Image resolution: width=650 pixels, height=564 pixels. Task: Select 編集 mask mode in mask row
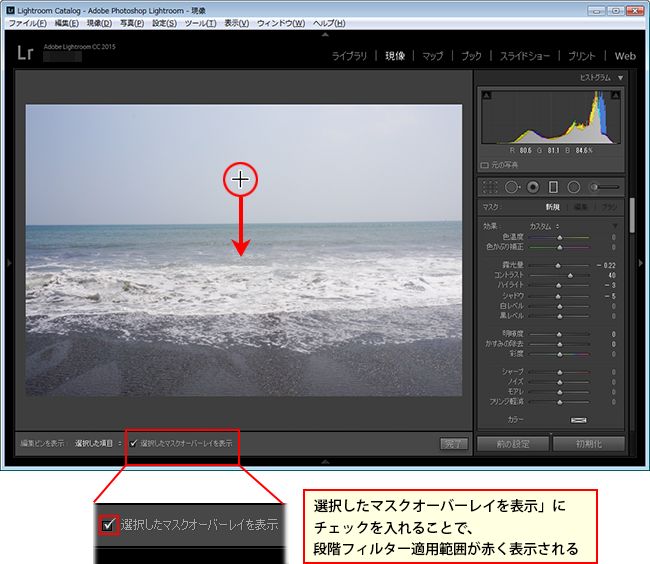pos(580,207)
